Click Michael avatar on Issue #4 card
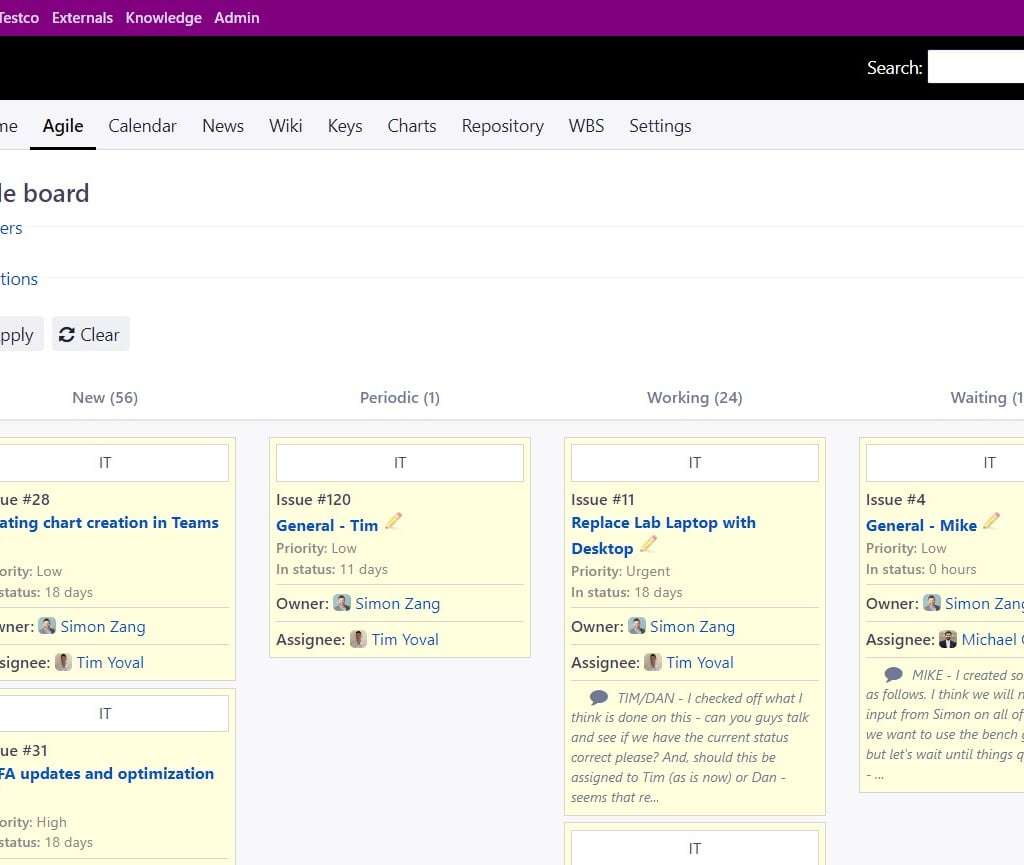This screenshot has height=865, width=1024. (x=948, y=638)
